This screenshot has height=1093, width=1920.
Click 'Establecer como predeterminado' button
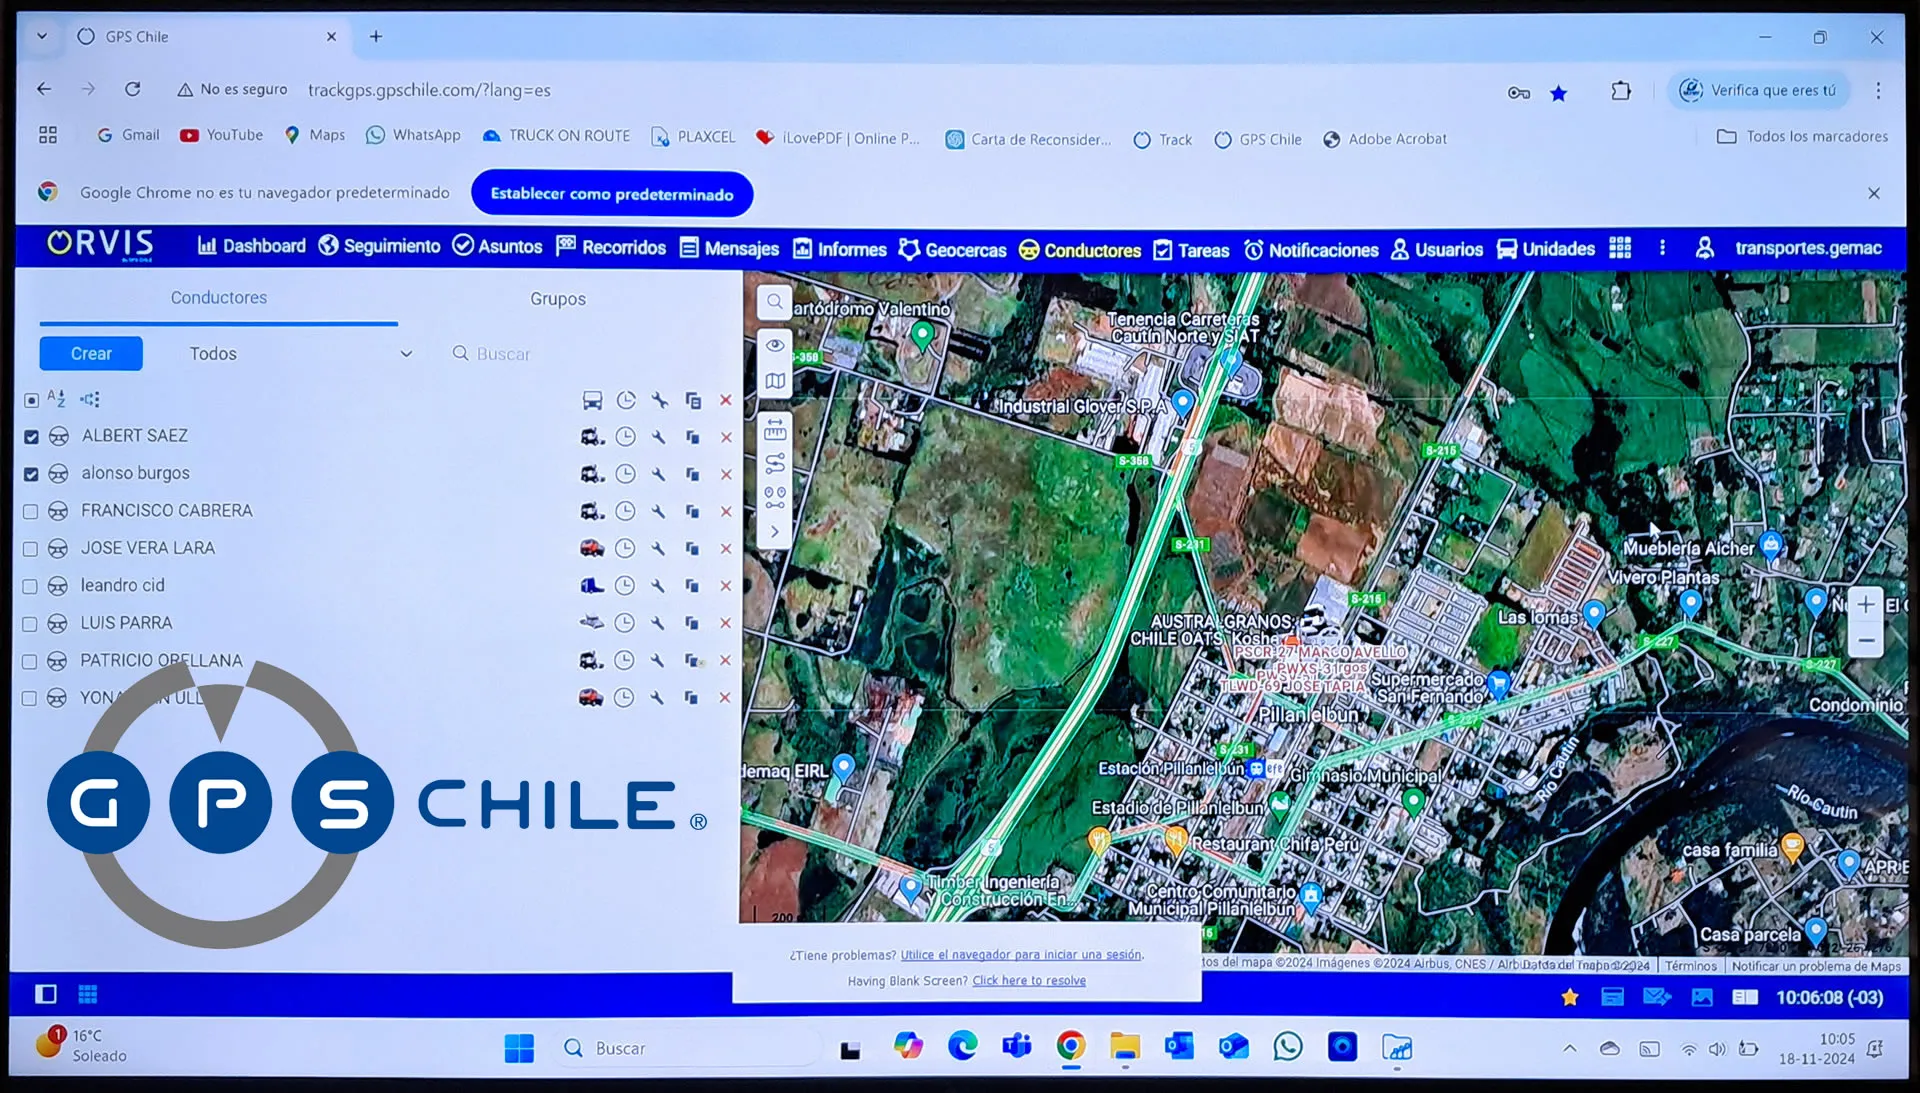(612, 194)
